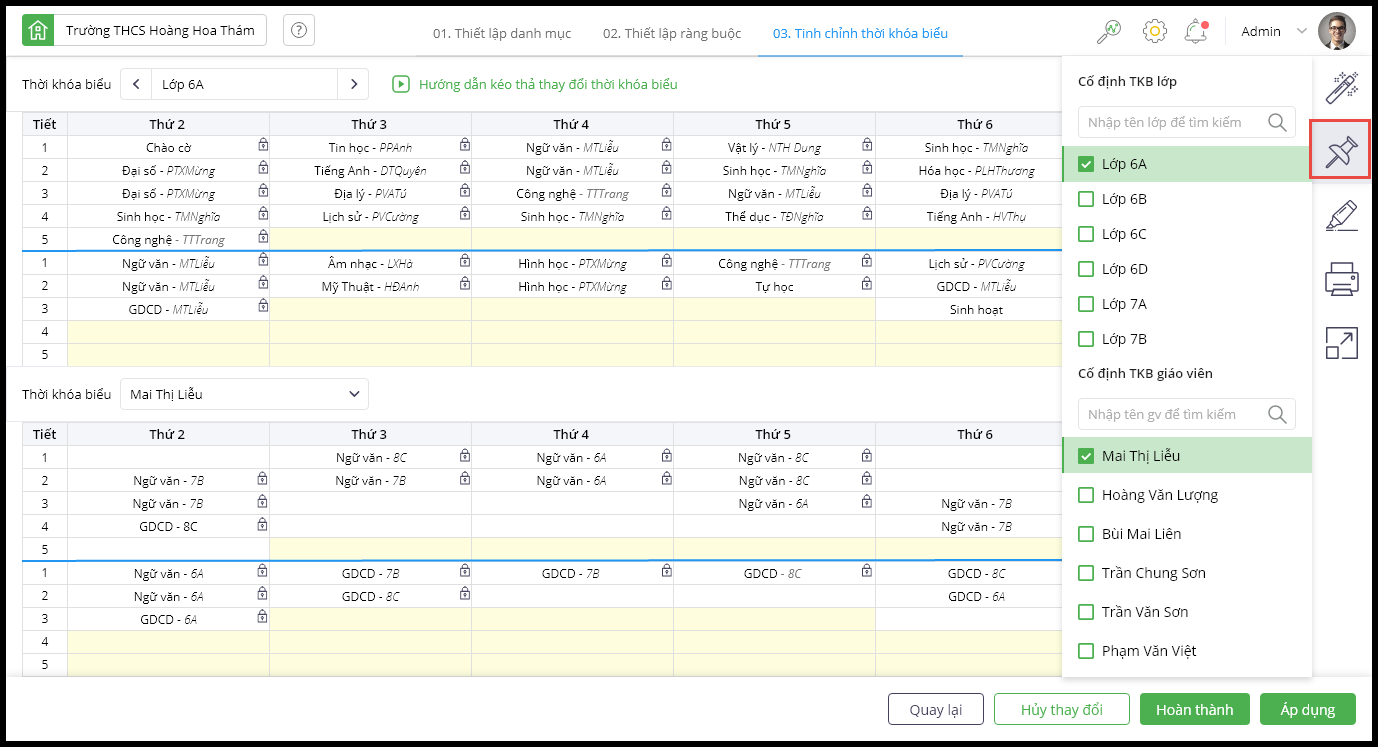
Task: Open the settings gear icon
Action: click(x=1154, y=31)
